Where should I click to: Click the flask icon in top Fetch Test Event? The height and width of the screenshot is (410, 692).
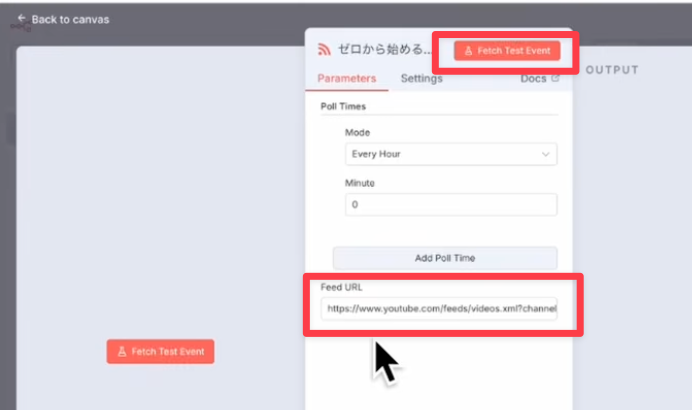[x=468, y=50]
